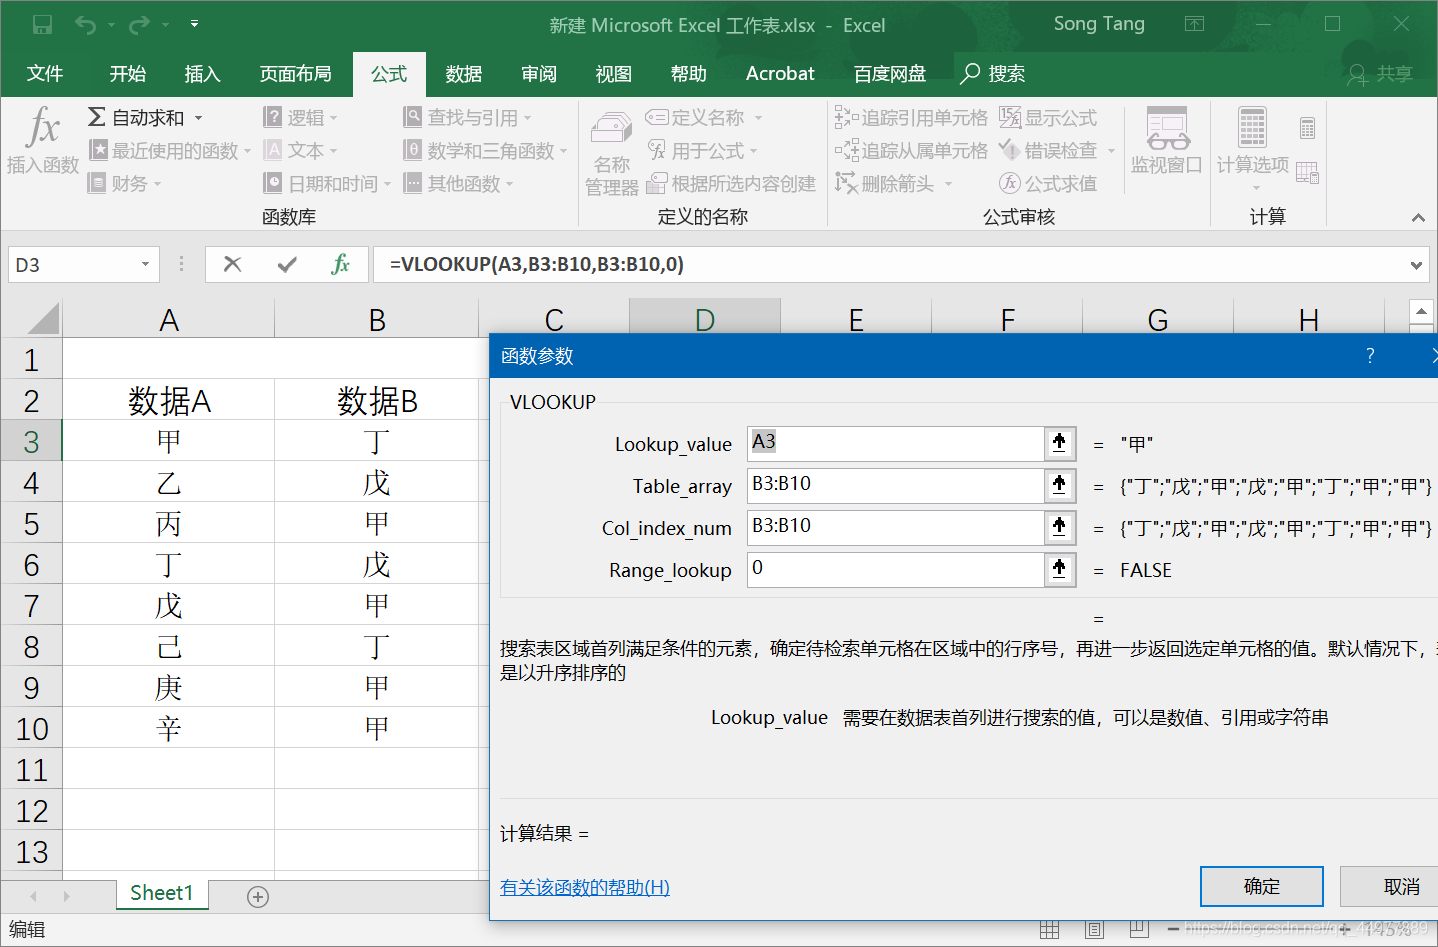Switch to the Insert (插入) tab
Screen dimensions: 1438x947
point(202,74)
